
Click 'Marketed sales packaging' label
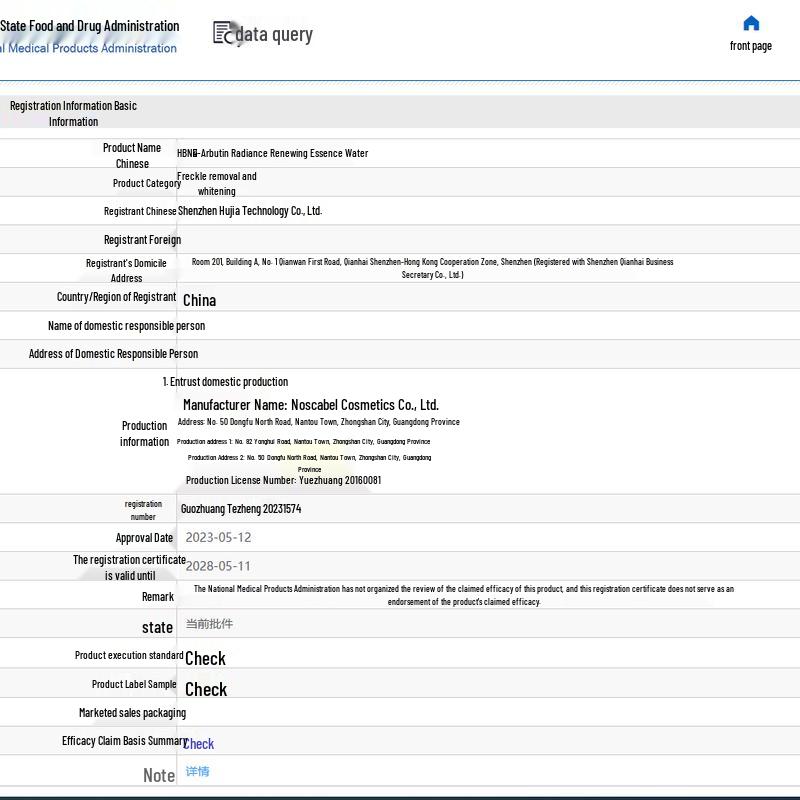tap(132, 713)
